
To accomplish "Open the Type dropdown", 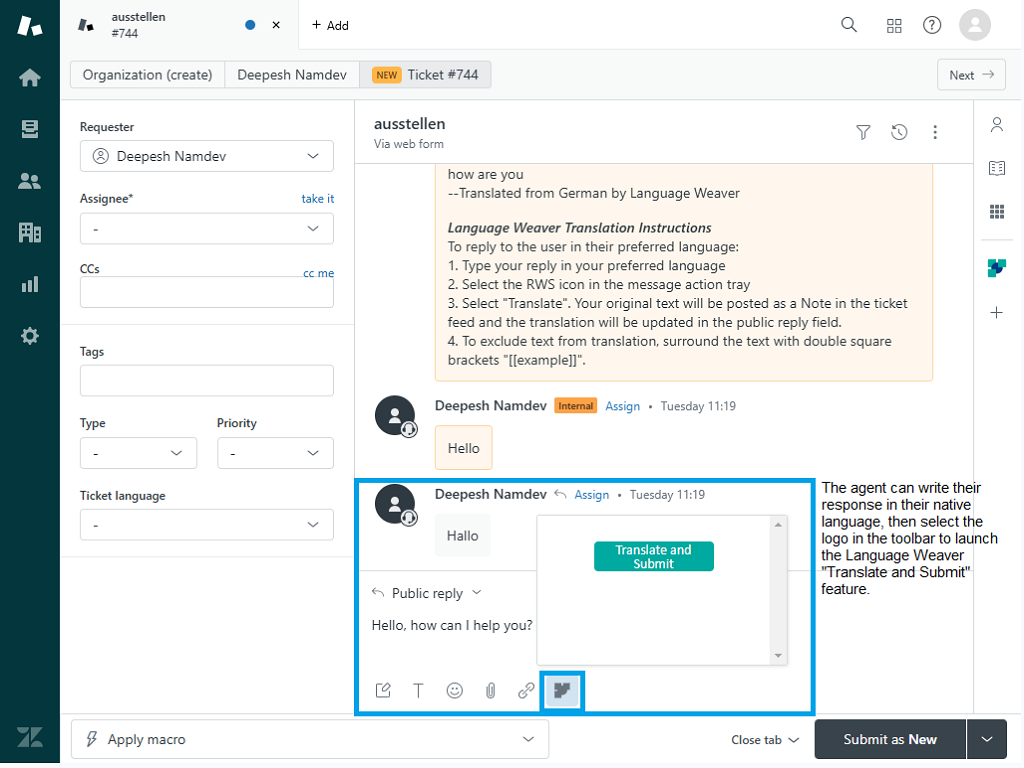I will (138, 453).
